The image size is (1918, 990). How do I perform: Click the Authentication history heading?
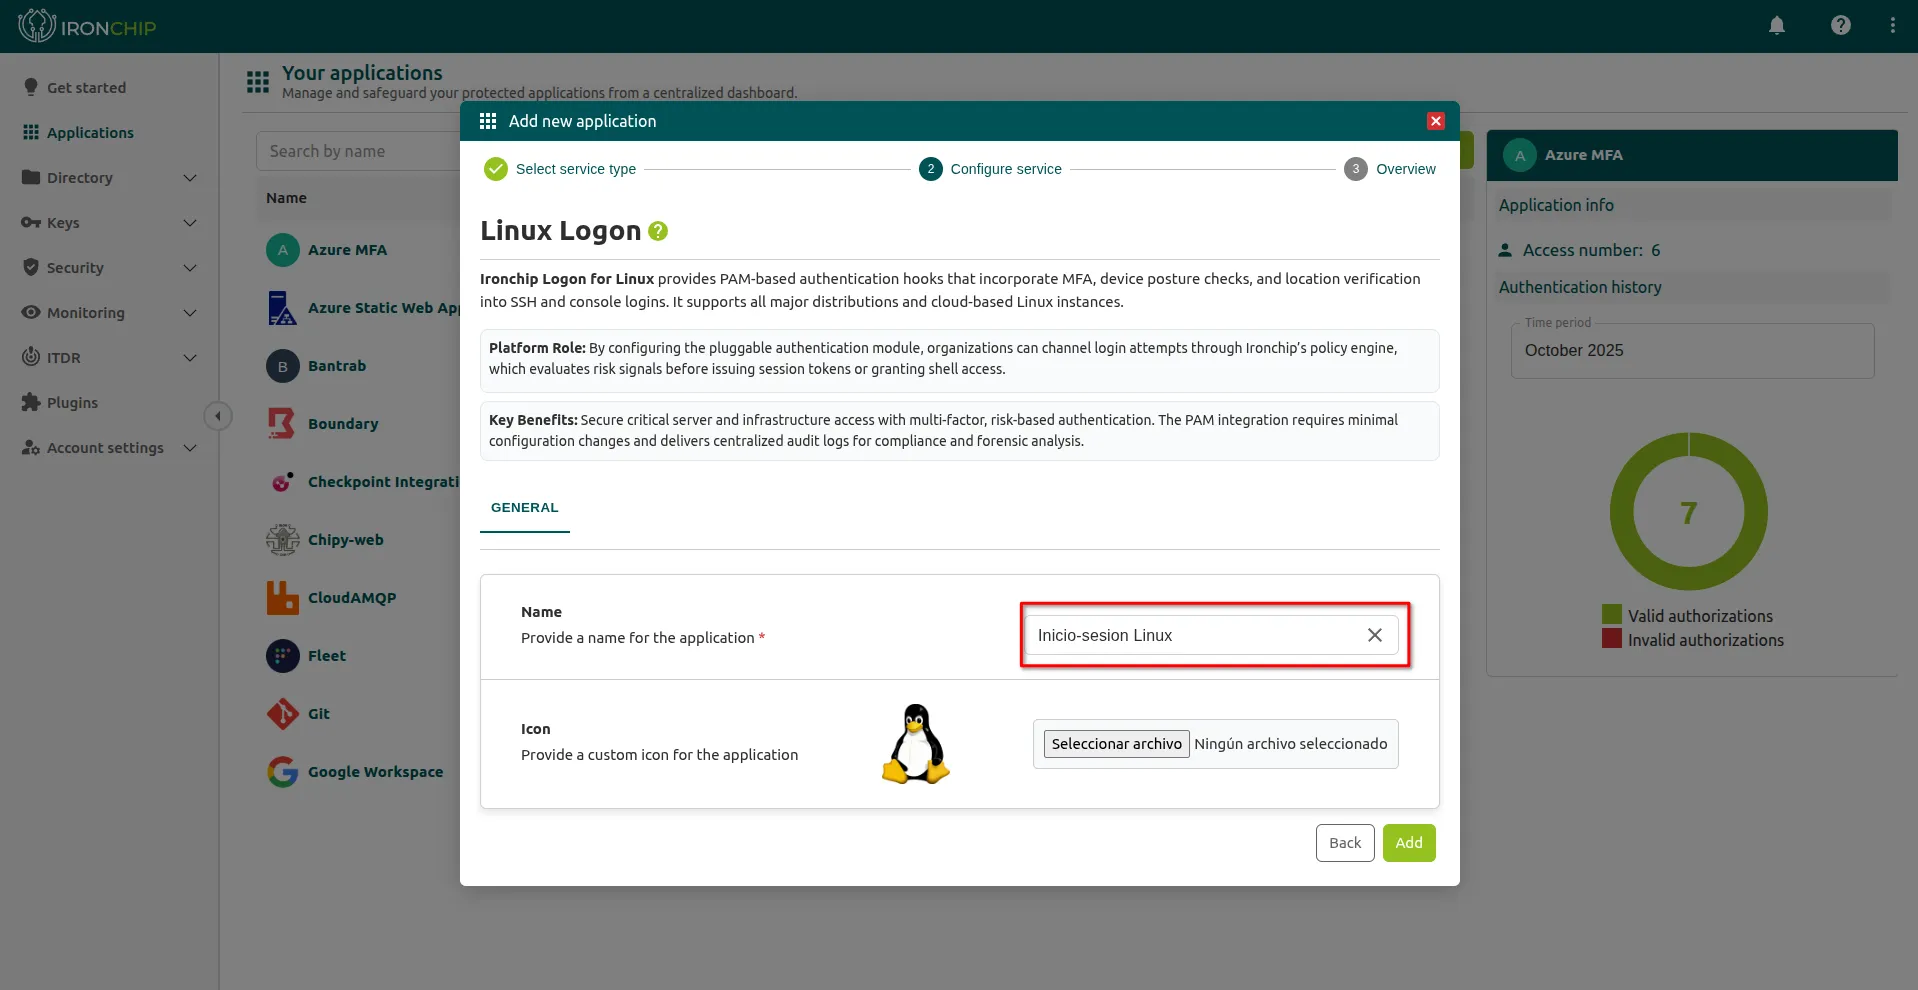point(1580,287)
